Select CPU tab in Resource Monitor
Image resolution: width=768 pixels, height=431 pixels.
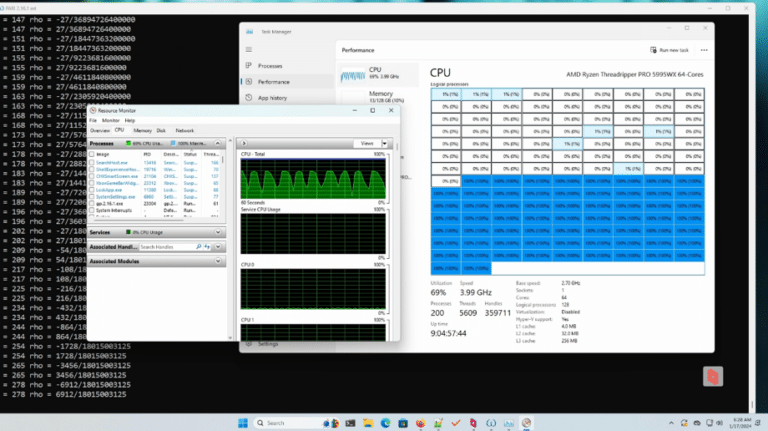tap(119, 130)
